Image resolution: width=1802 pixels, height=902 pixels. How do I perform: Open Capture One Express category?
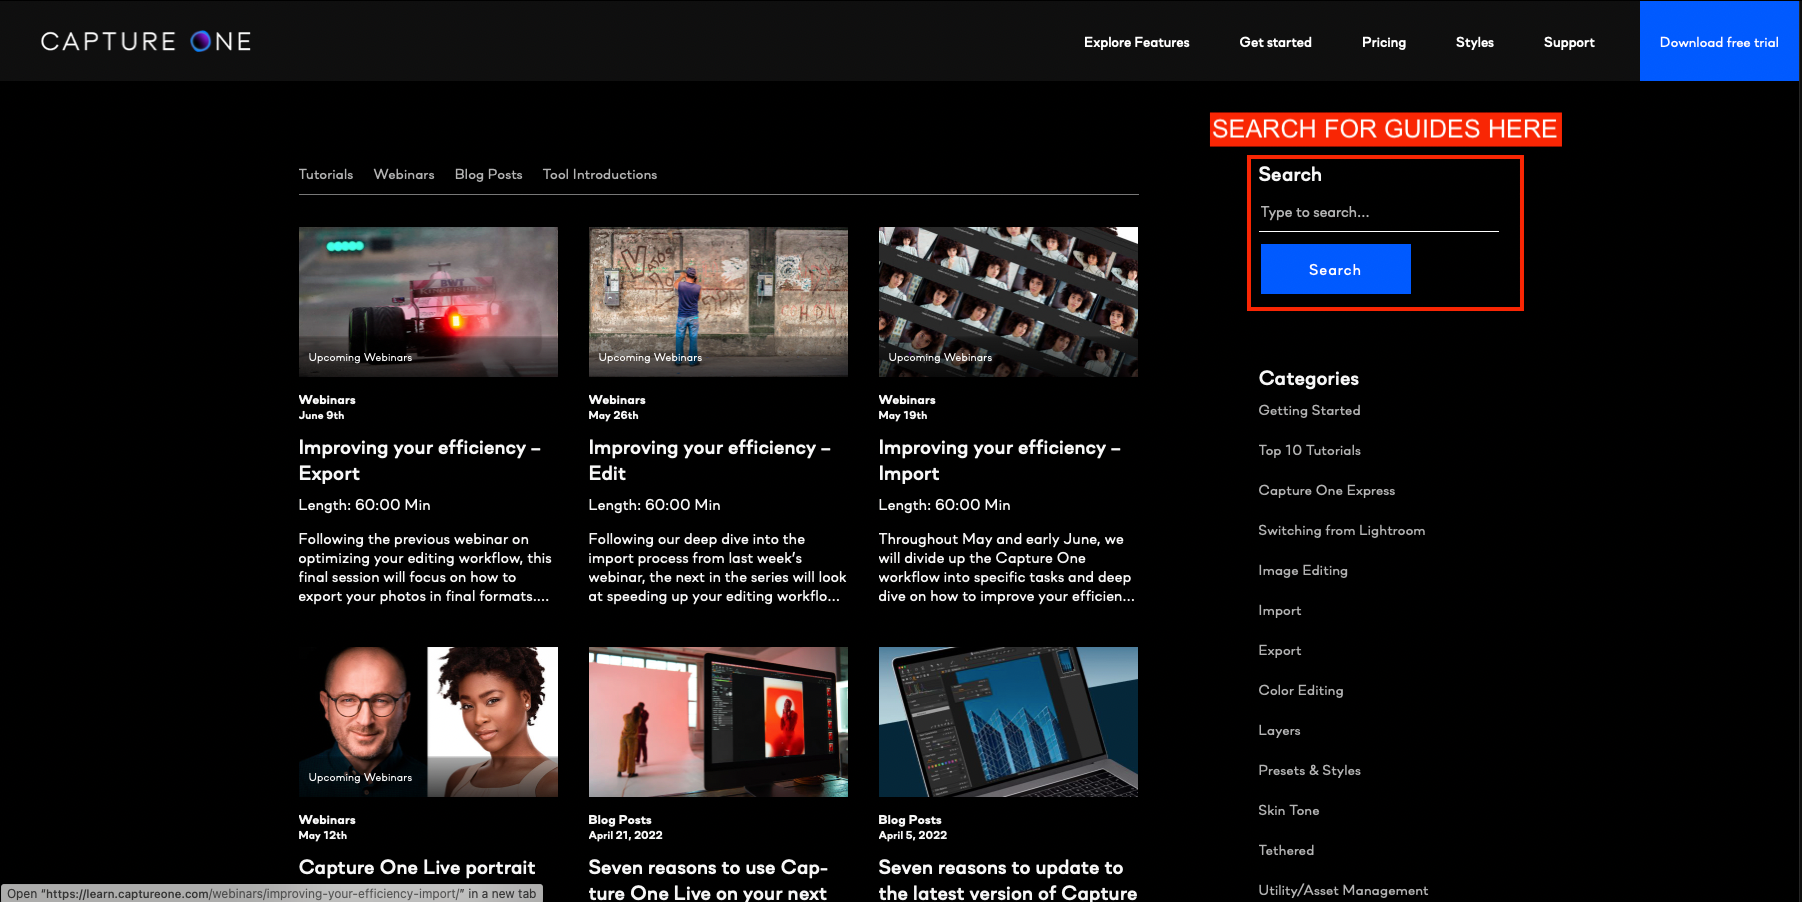pos(1326,490)
